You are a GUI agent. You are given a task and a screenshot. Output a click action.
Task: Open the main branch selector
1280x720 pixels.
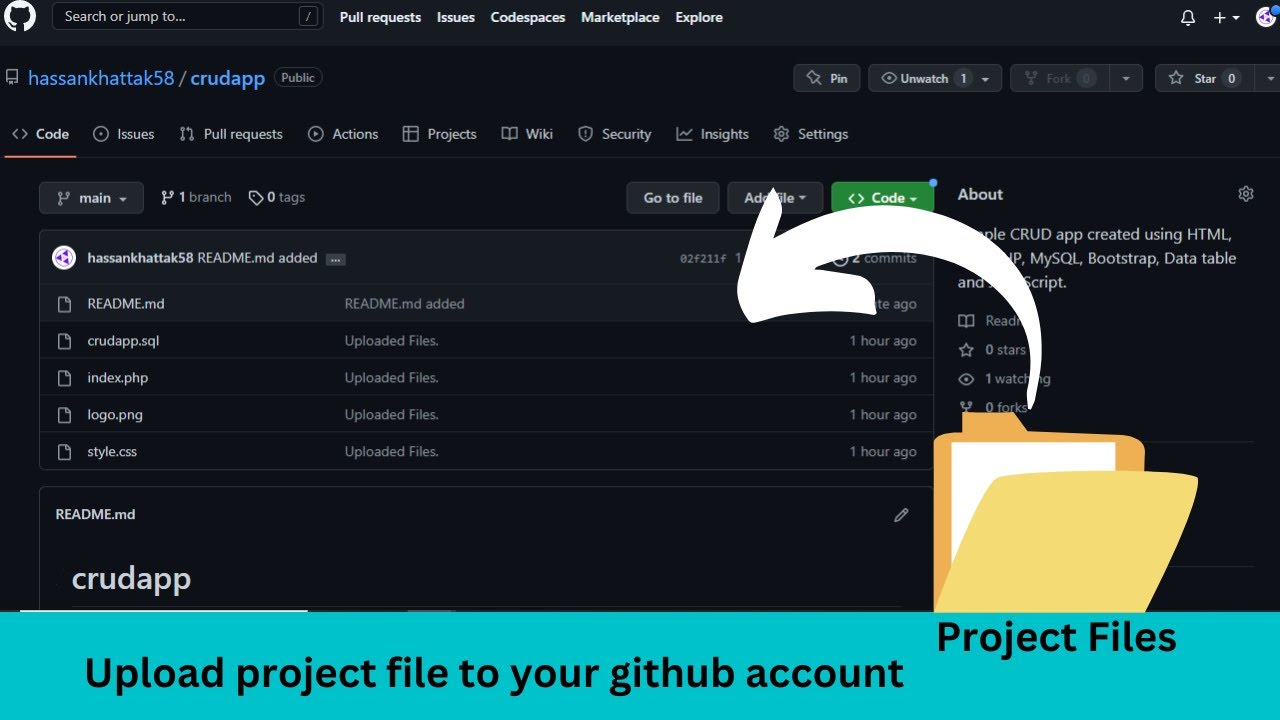coord(91,198)
